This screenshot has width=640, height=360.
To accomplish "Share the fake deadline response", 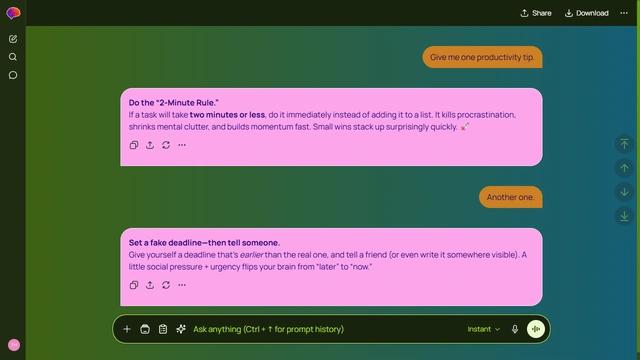I will (x=150, y=285).
